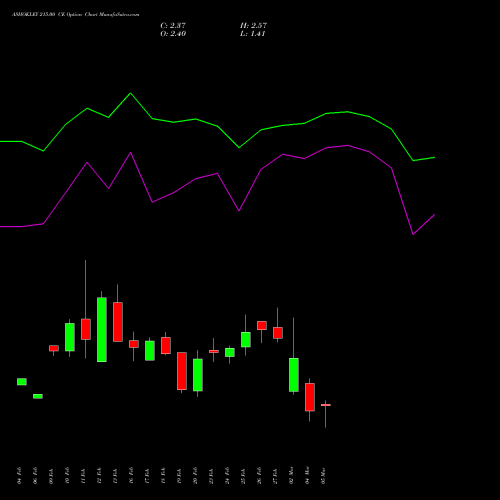Click the 20 Feb date label
The height and width of the screenshot is (500, 500).
(x=195, y=476)
